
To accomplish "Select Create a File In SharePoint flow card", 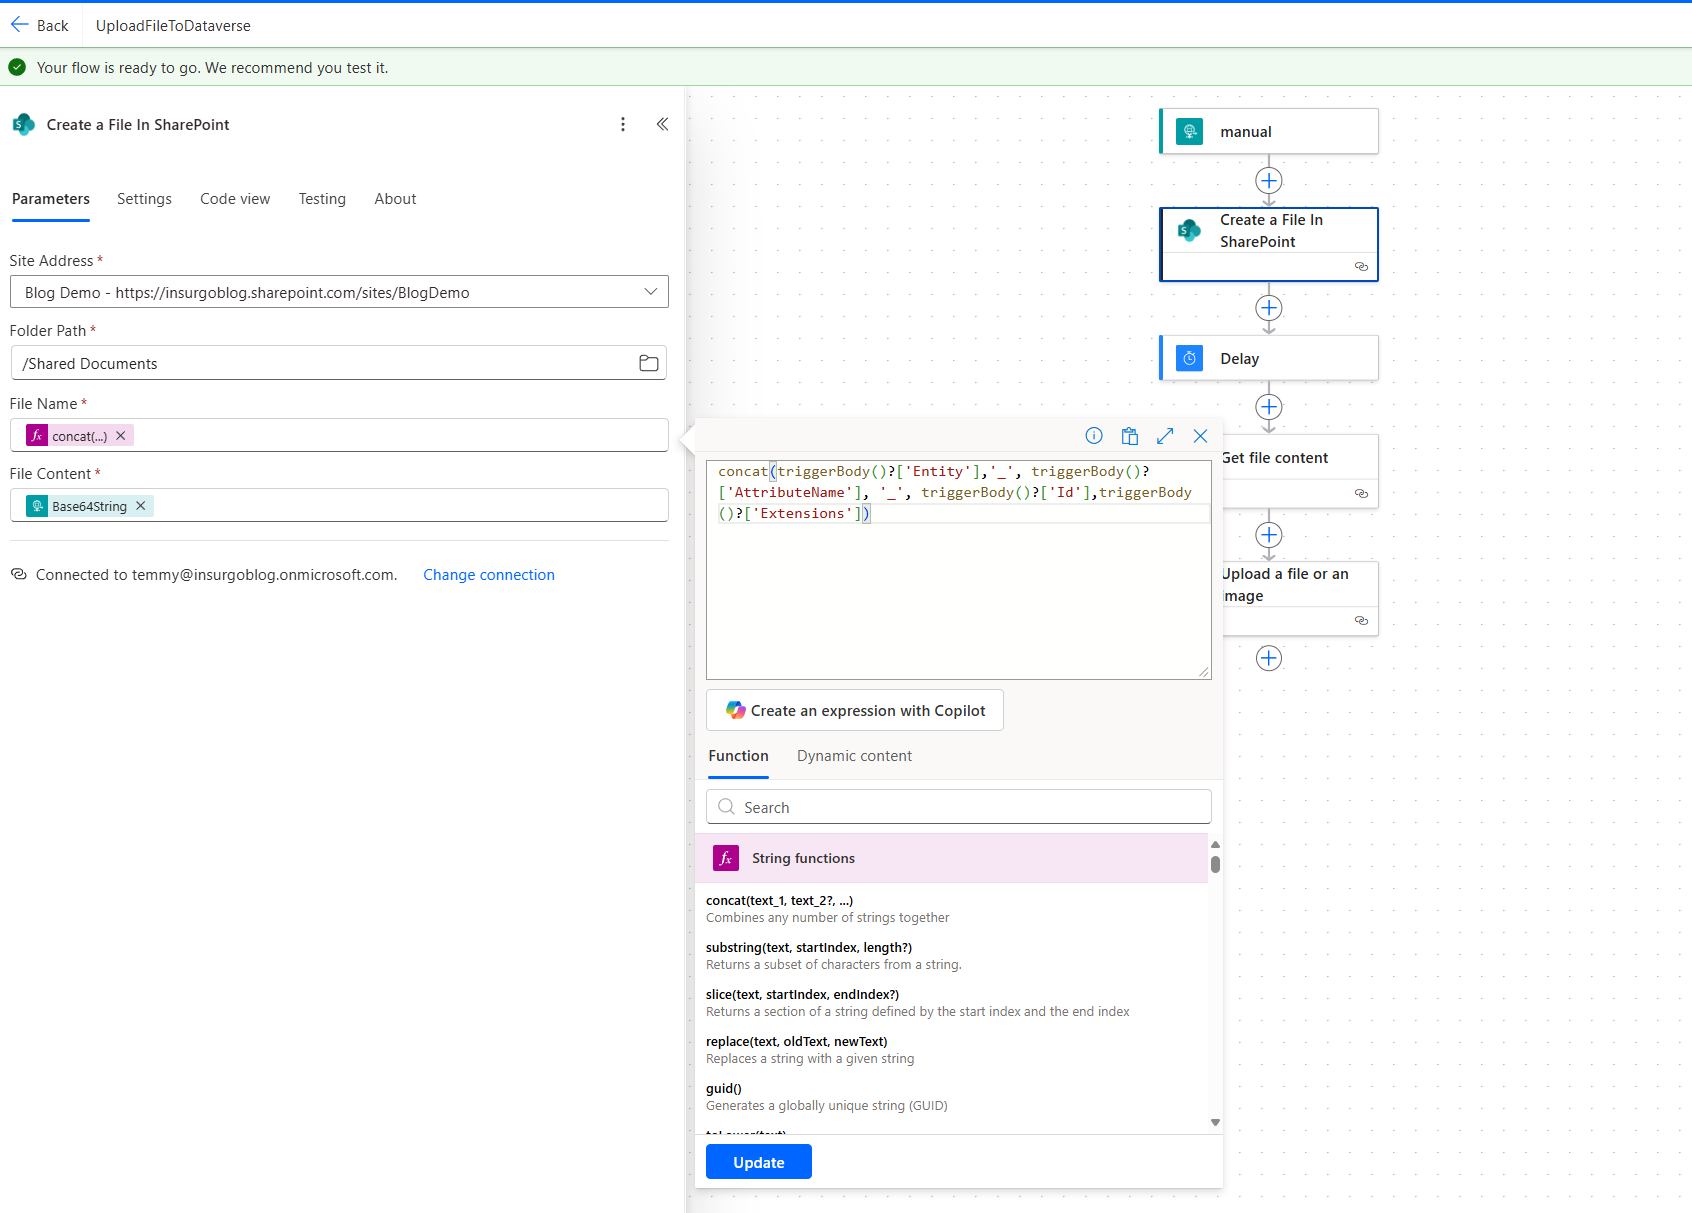I will pyautogui.click(x=1269, y=244).
